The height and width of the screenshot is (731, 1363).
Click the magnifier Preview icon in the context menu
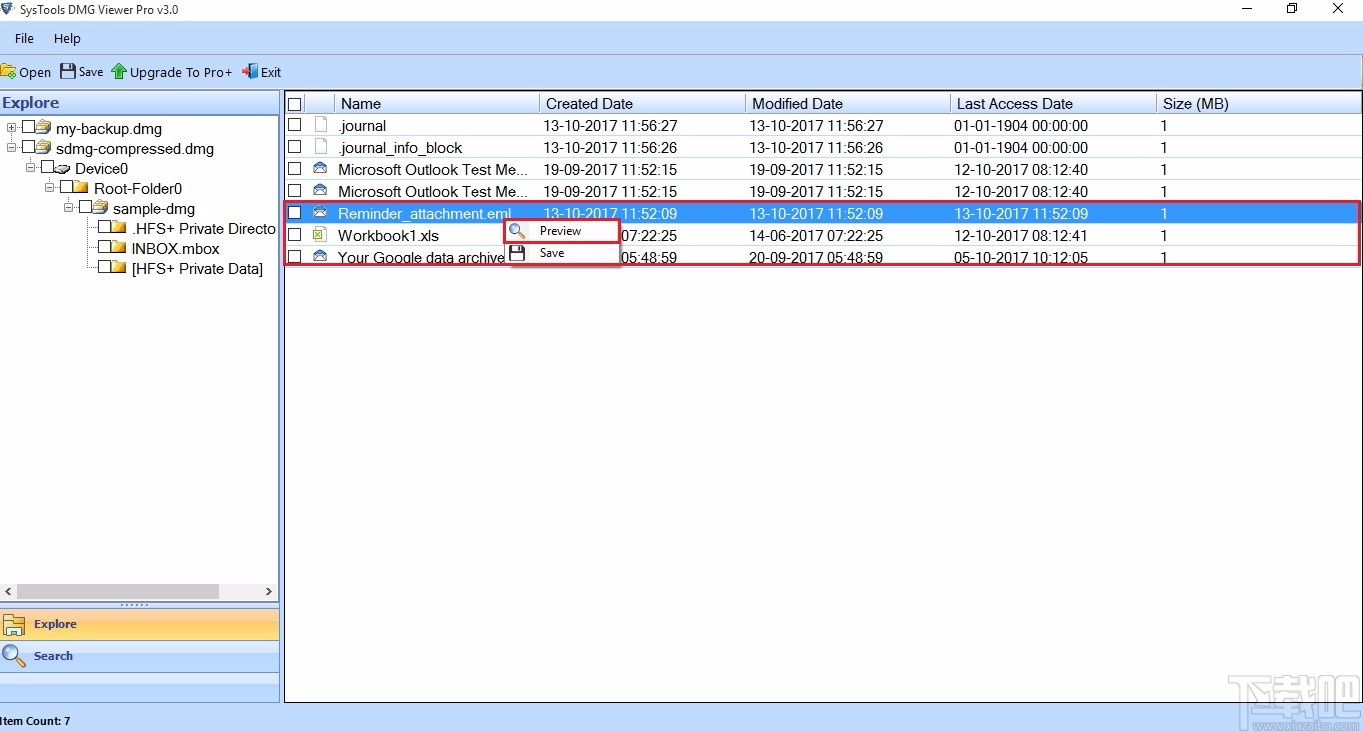pos(517,230)
